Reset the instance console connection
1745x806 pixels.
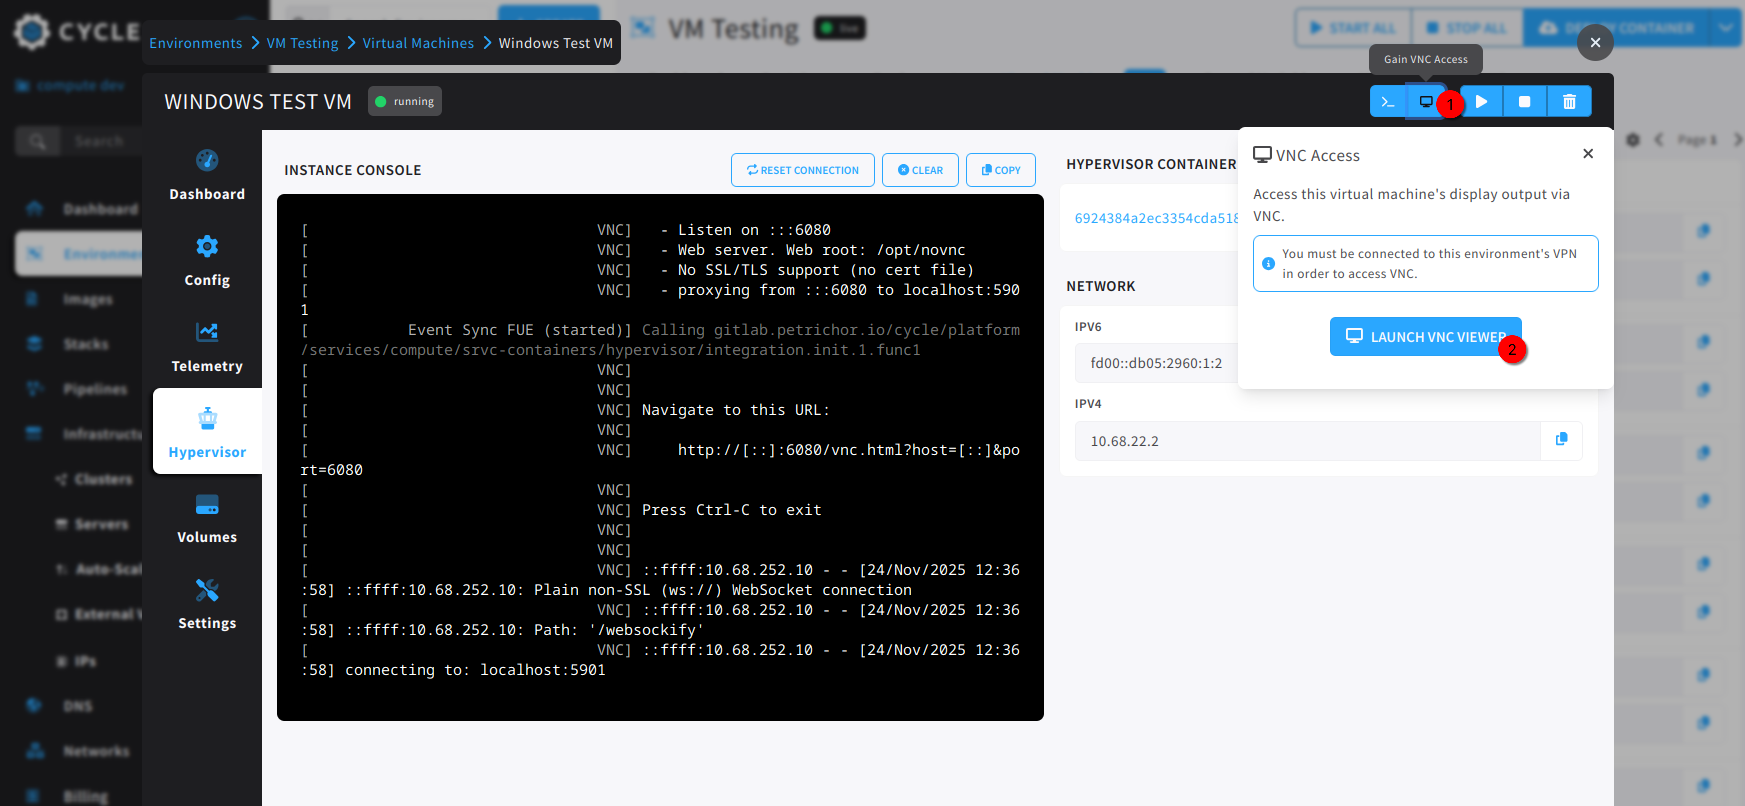[803, 170]
